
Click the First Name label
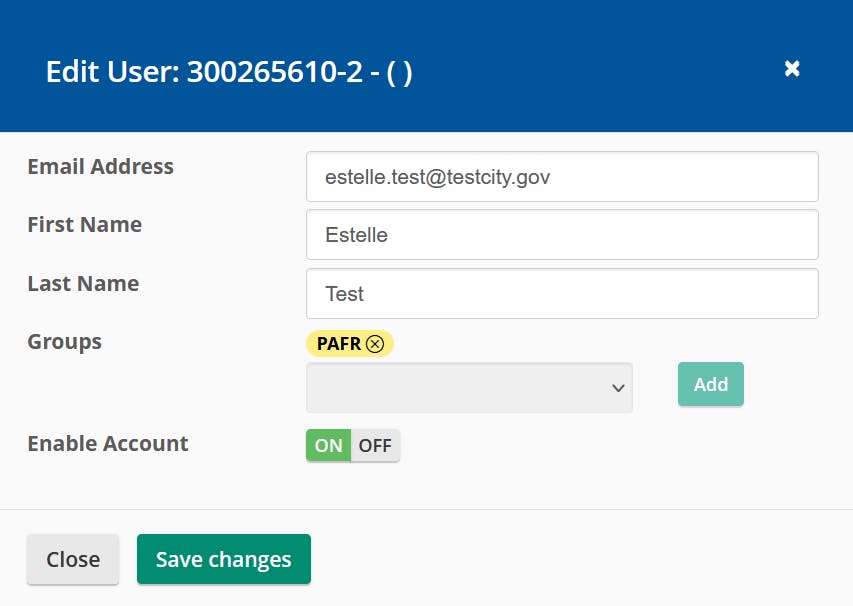pyautogui.click(x=84, y=225)
